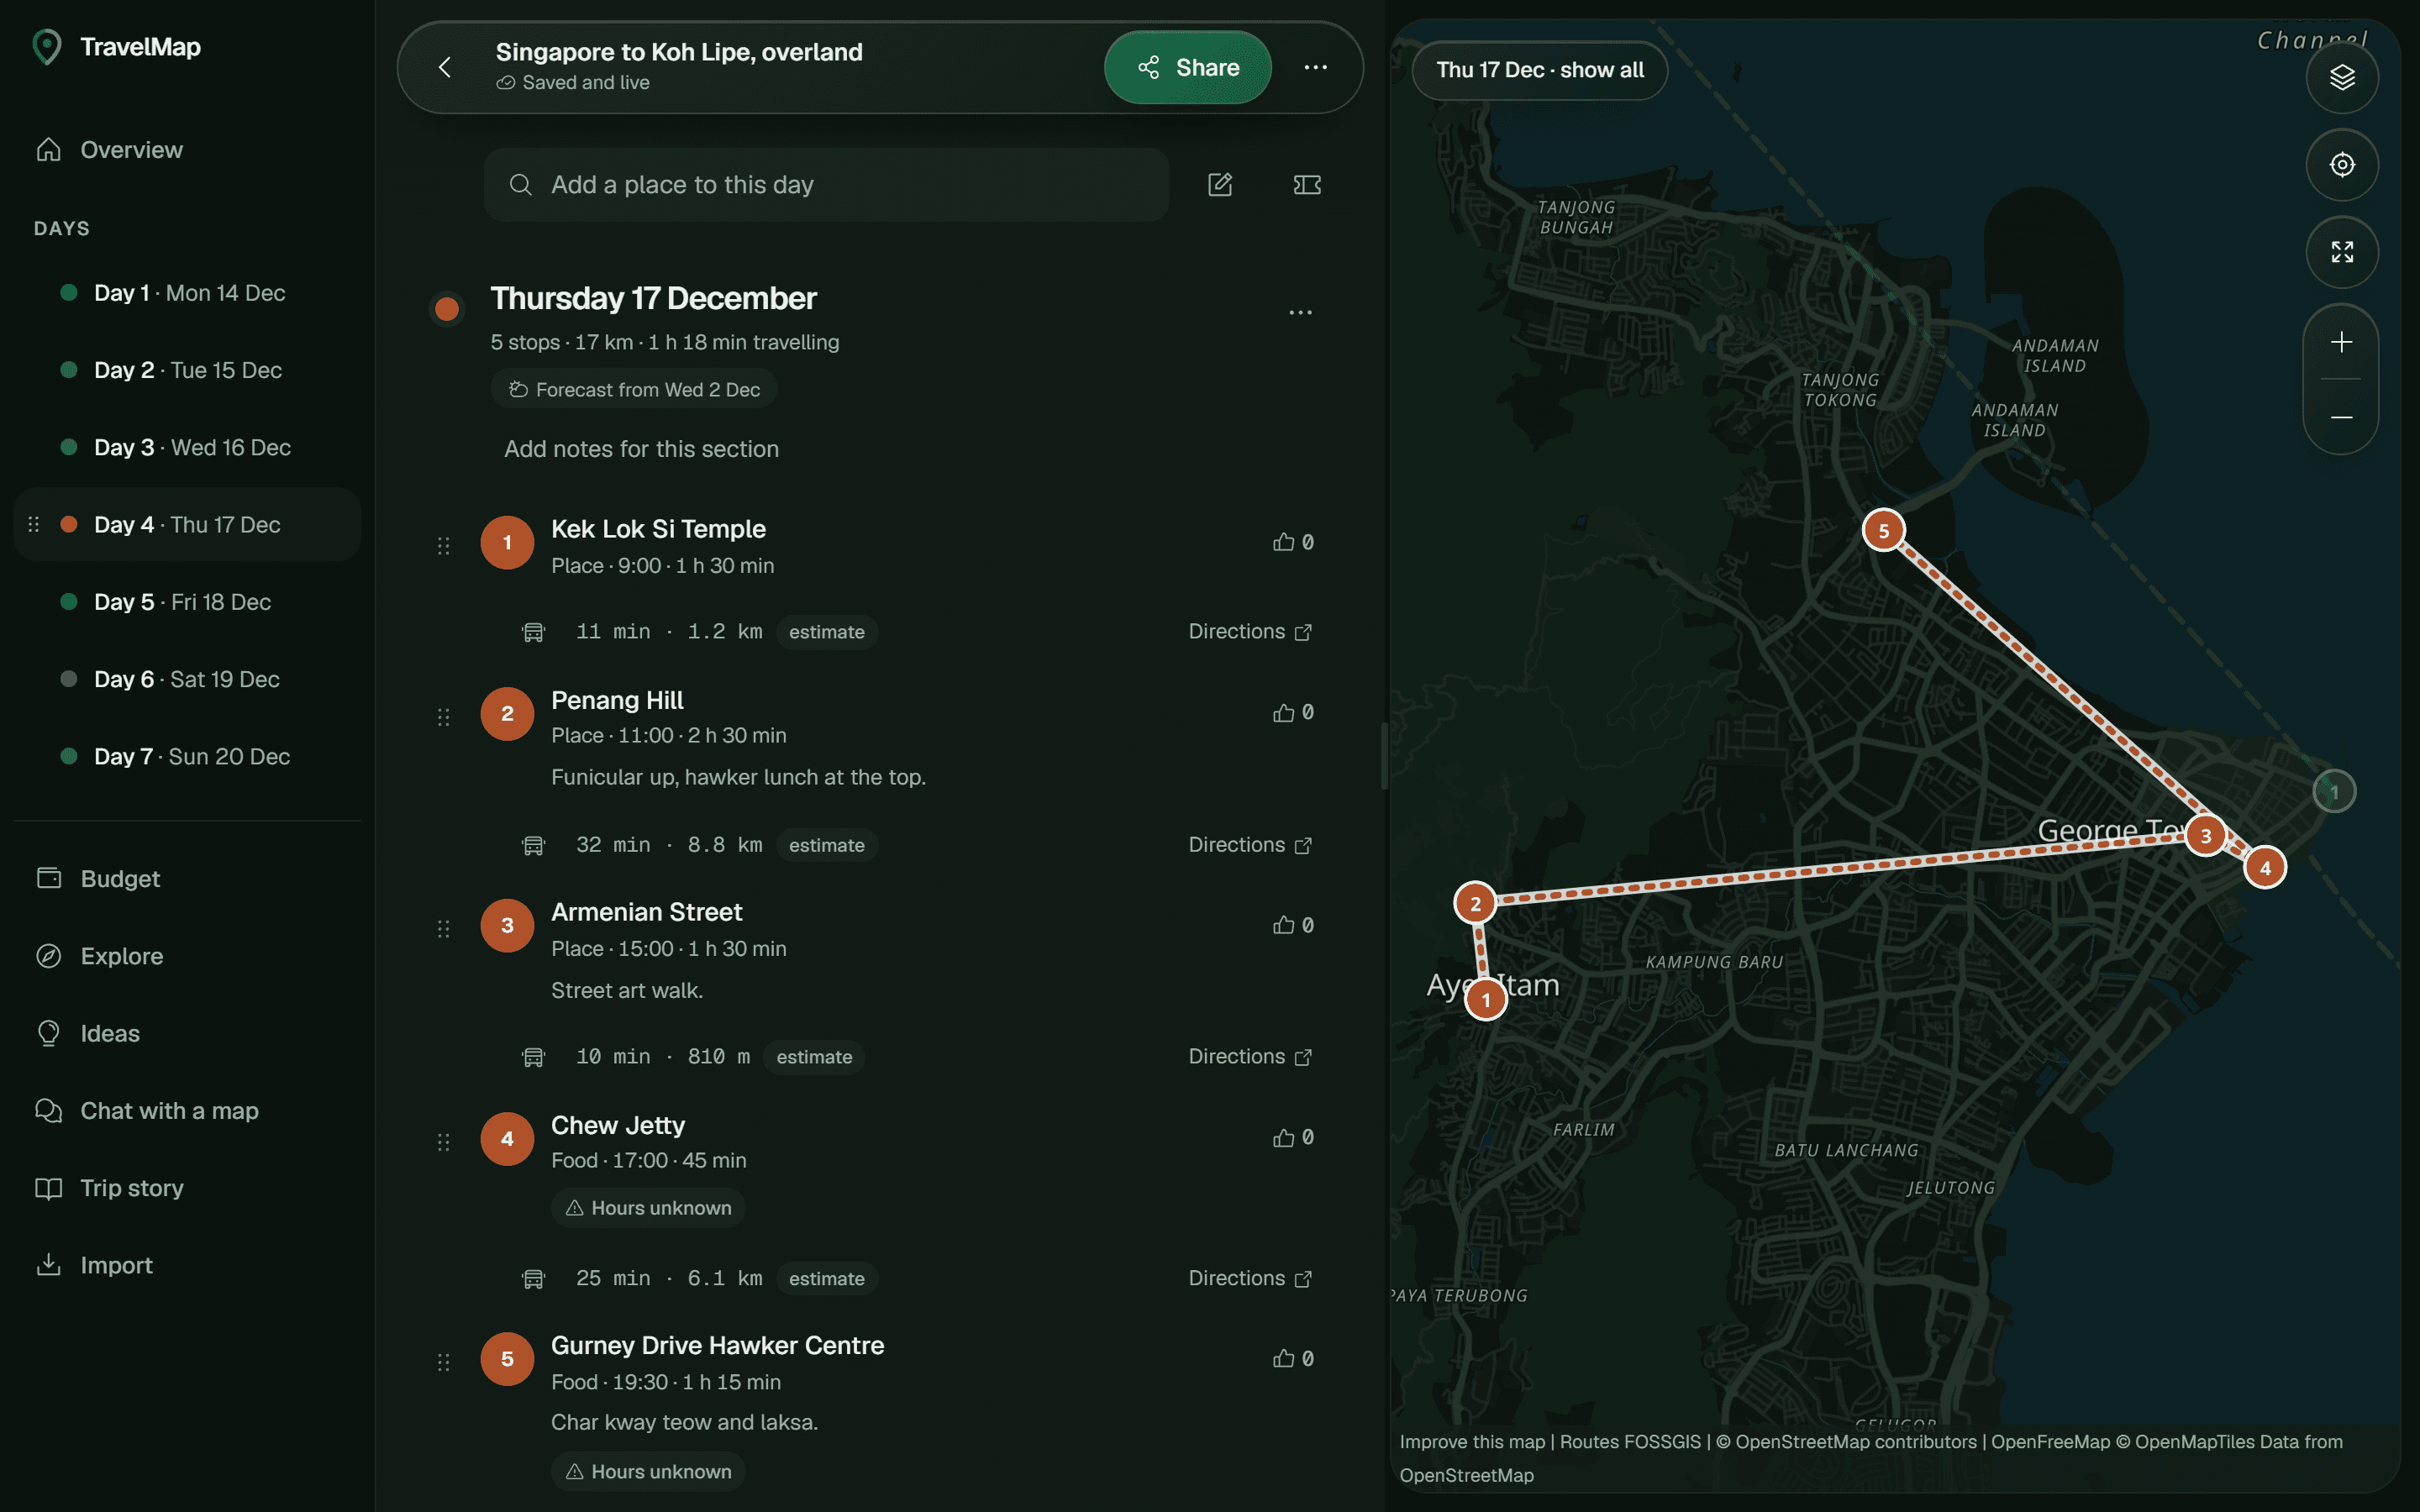Like Armenian Street with thumbs-up
Image resolution: width=2420 pixels, height=1512 pixels.
coord(1292,925)
